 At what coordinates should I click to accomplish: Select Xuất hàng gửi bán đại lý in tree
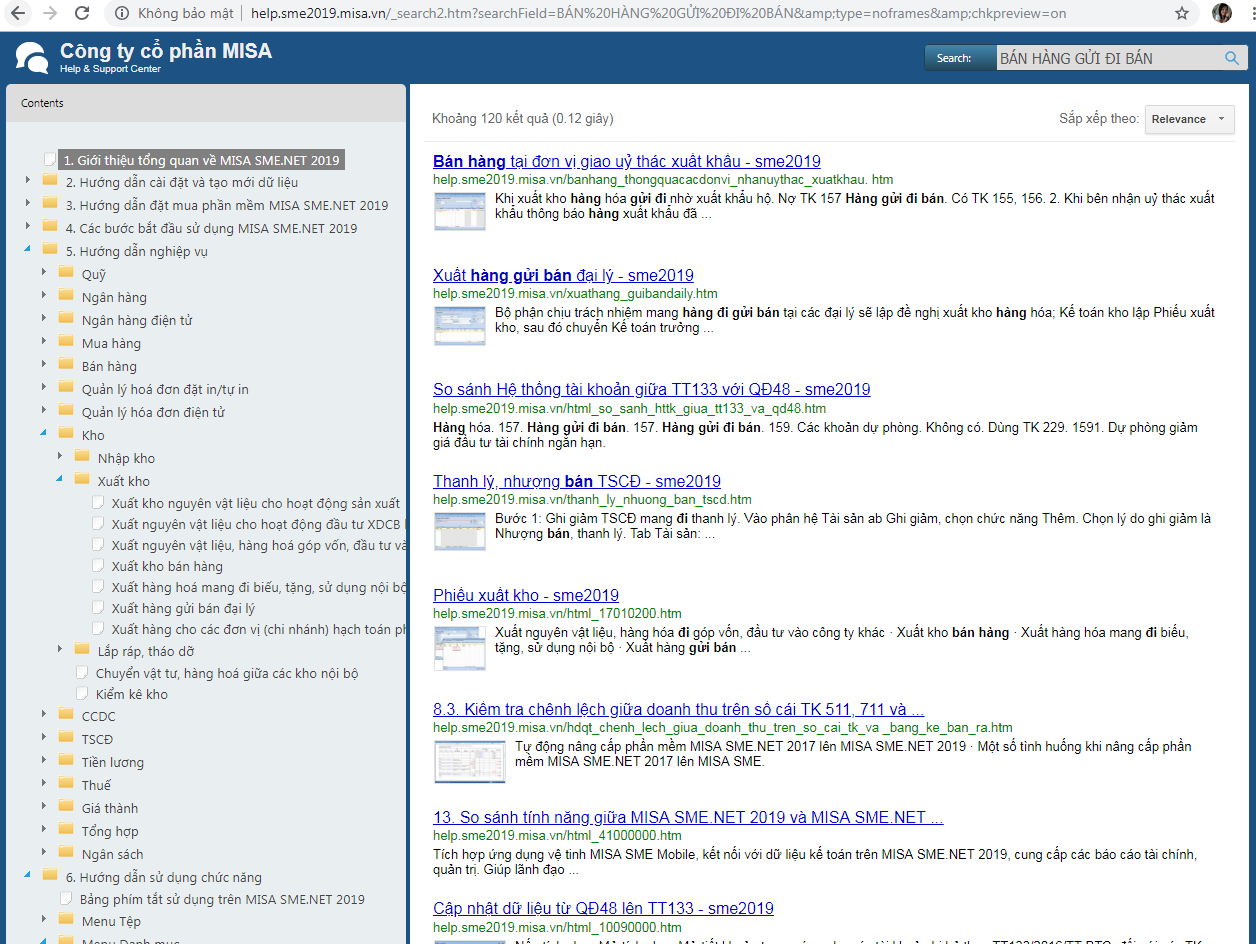[183, 608]
